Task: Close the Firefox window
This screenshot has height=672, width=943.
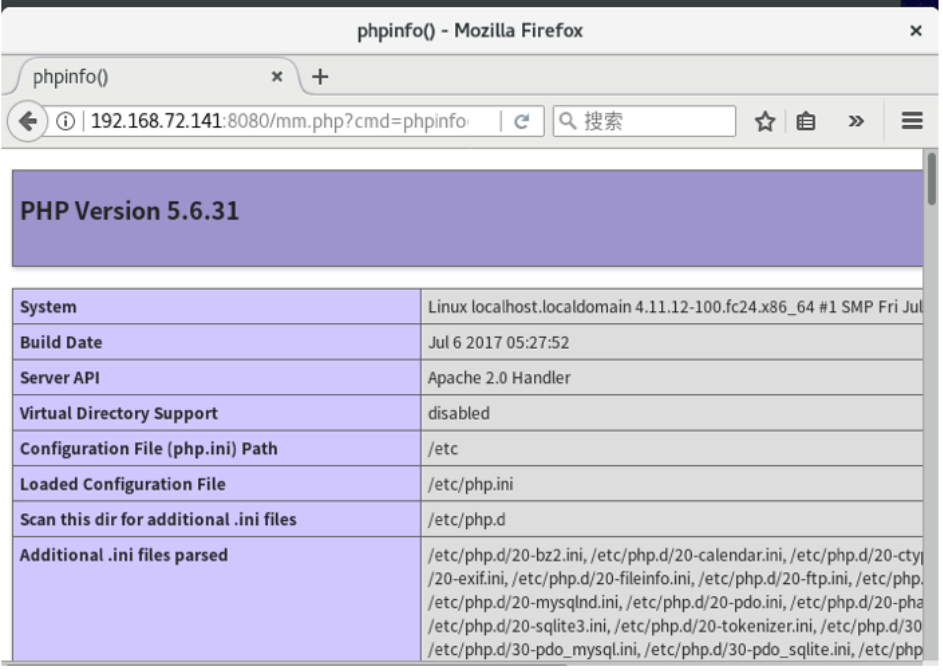Action: (915, 31)
